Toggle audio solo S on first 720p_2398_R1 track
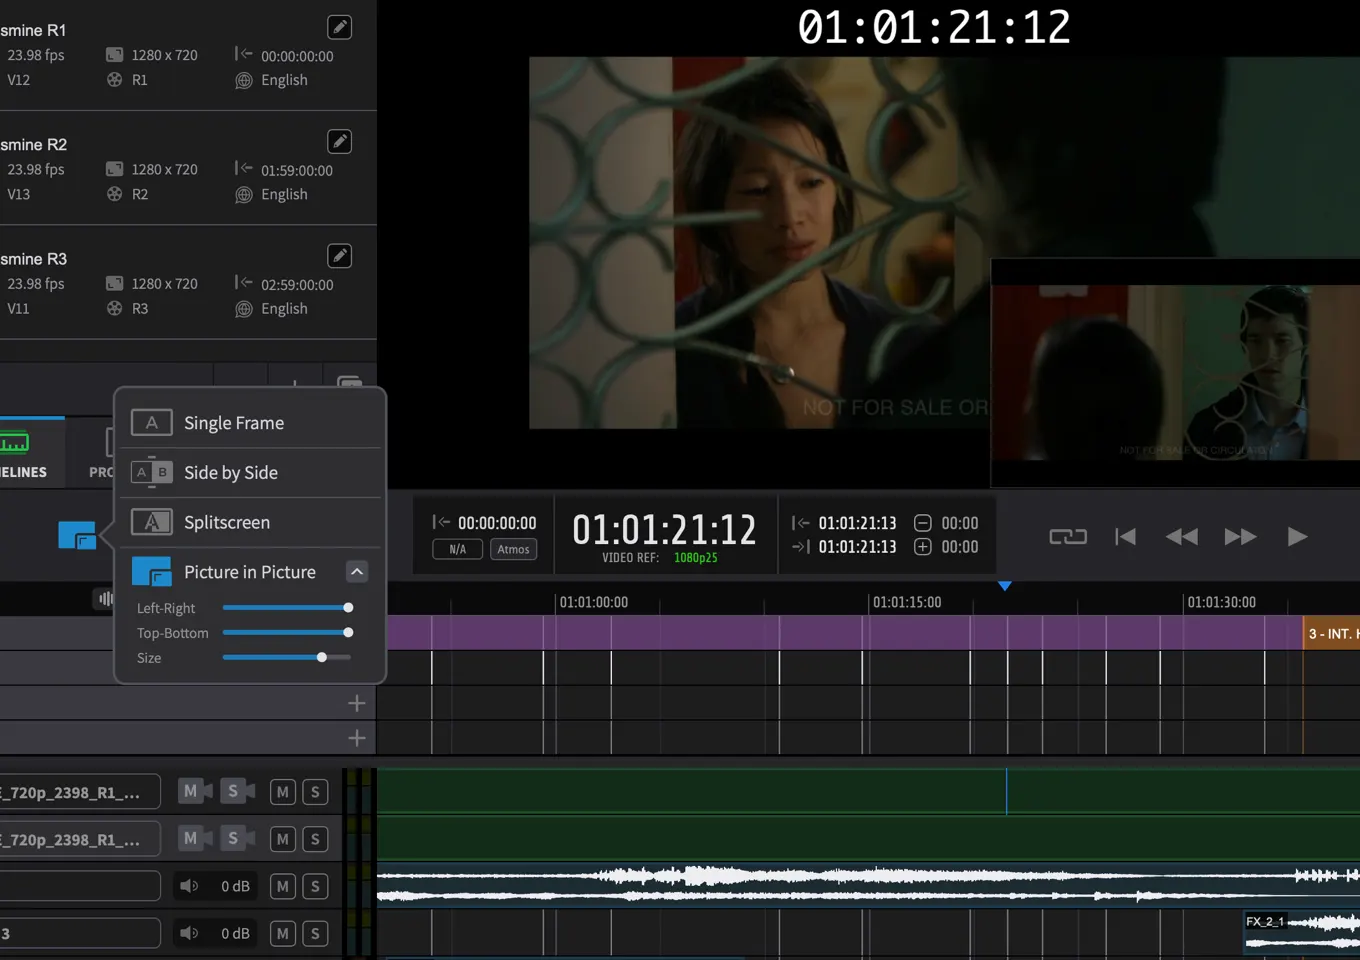The width and height of the screenshot is (1360, 960). [x=315, y=792]
